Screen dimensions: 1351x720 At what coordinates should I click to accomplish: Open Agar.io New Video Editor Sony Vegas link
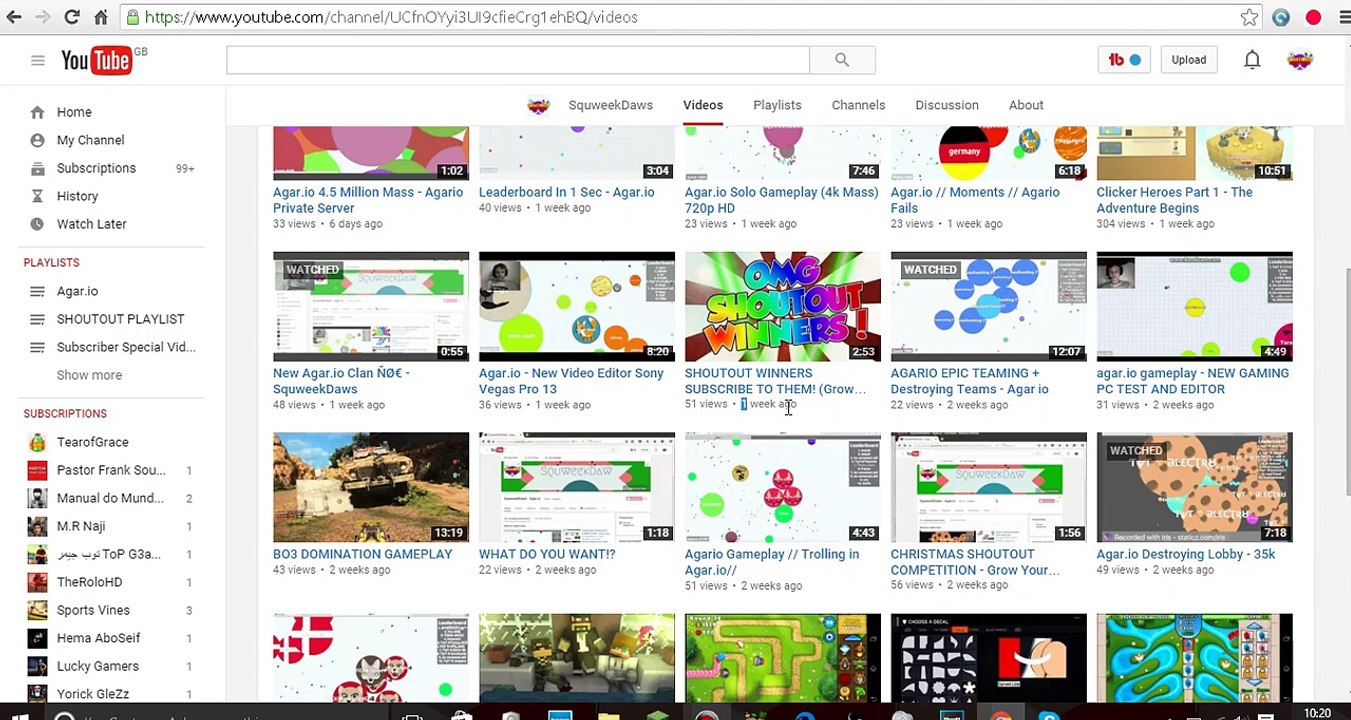click(x=571, y=381)
